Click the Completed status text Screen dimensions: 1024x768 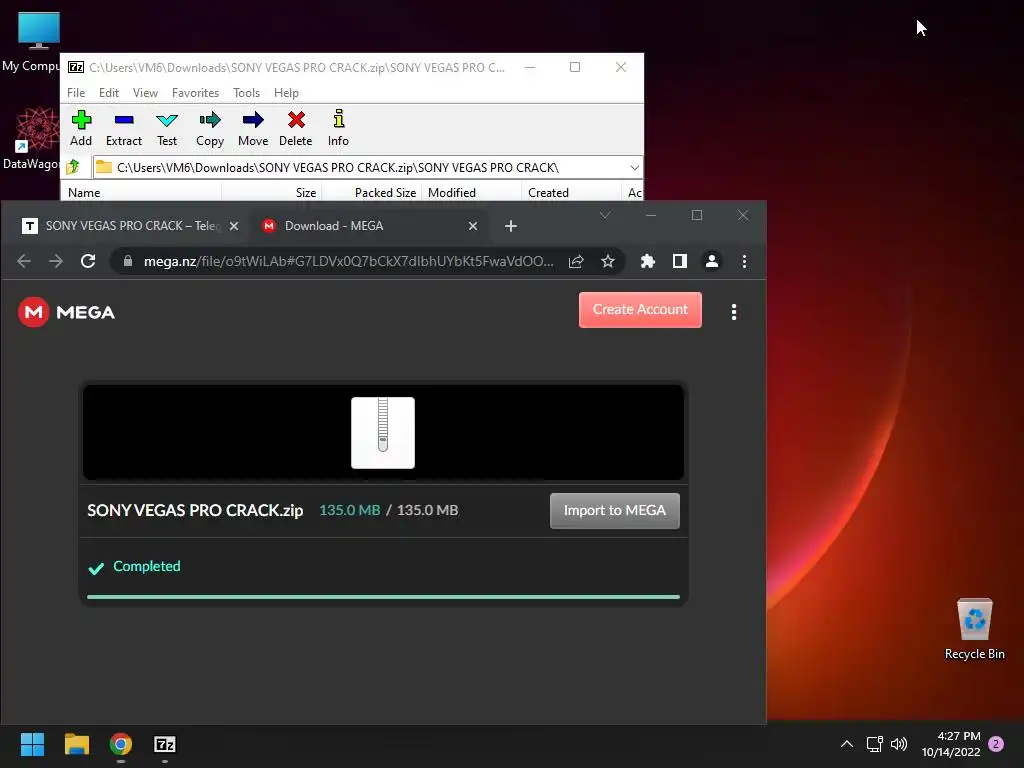[146, 566]
